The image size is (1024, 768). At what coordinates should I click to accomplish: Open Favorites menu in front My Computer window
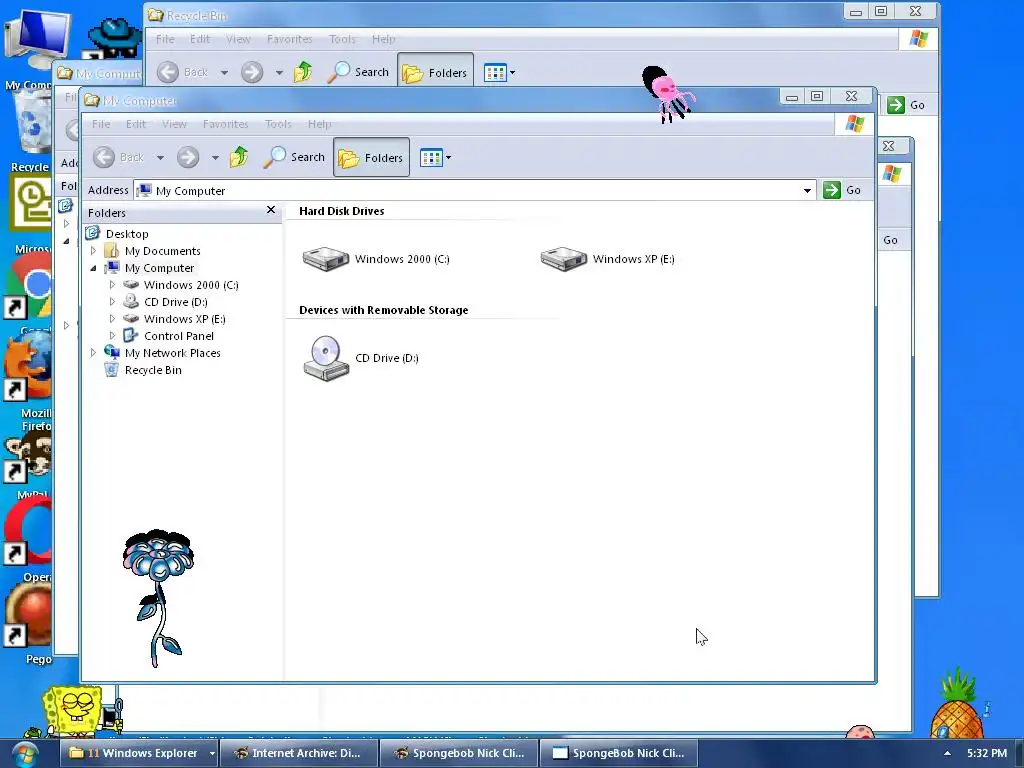(x=225, y=124)
